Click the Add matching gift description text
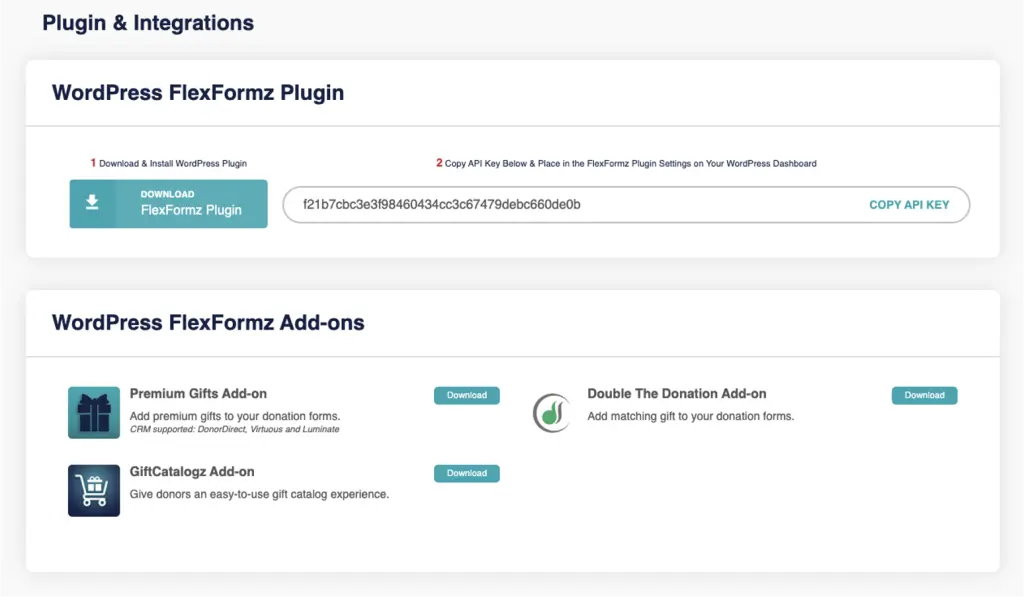Screen dimensions: 1024x597 (690, 416)
